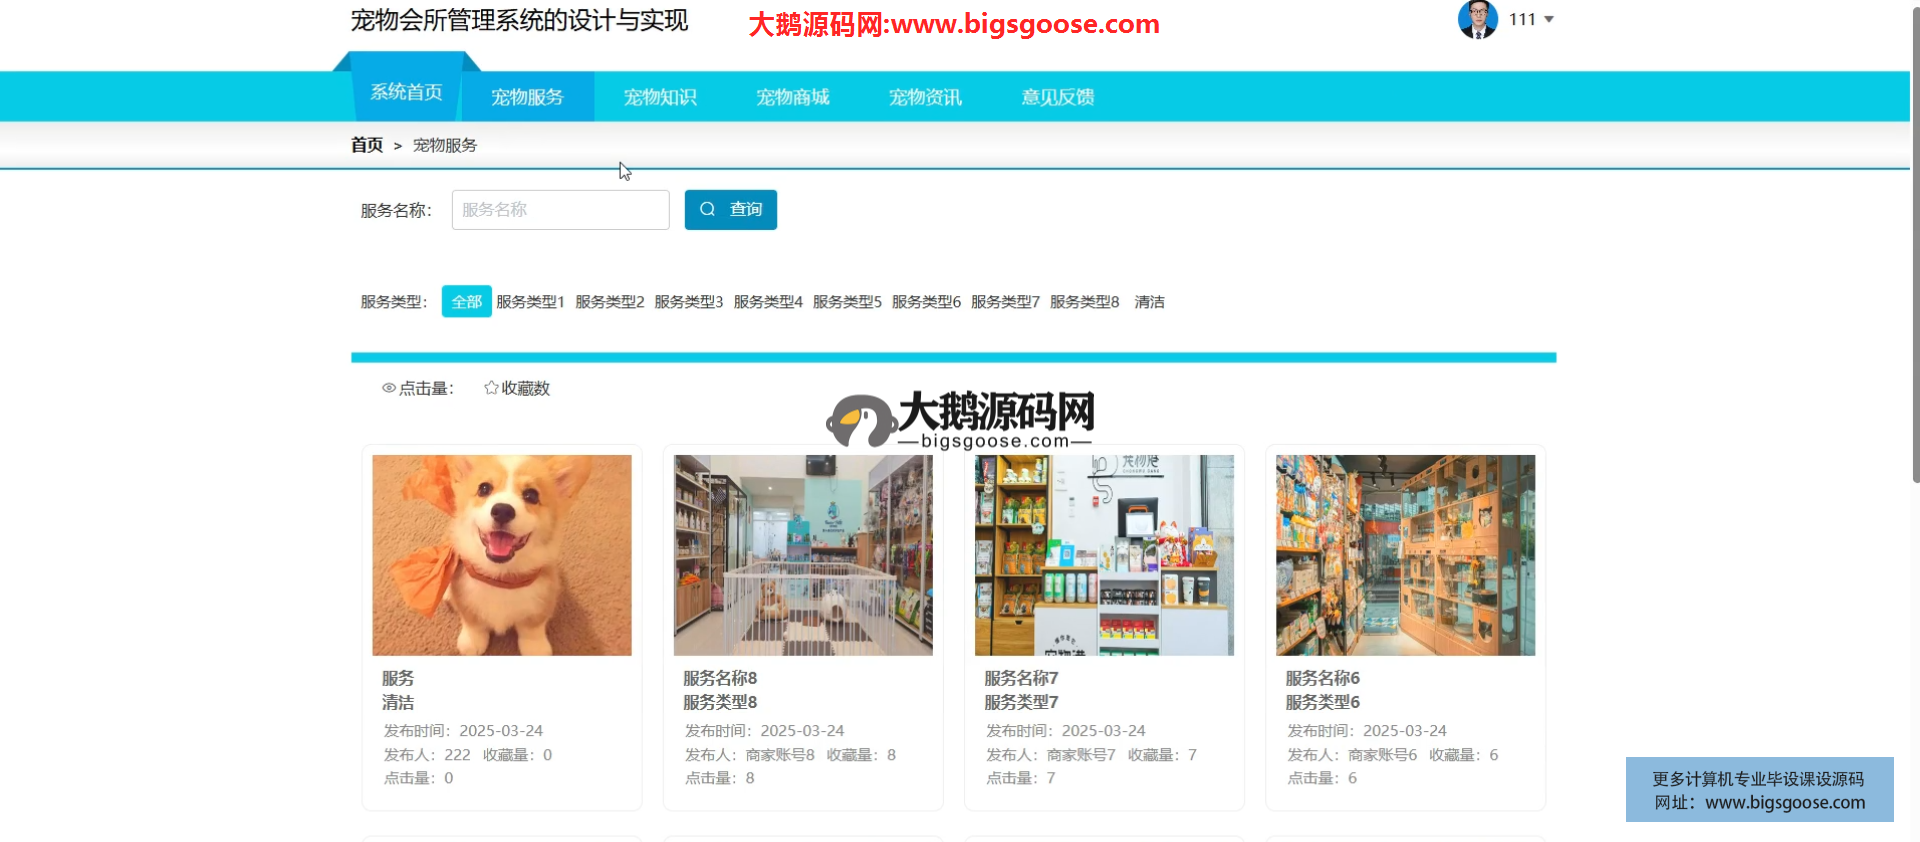Click 发布人: 222 on the first card
The width and height of the screenshot is (1920, 842).
point(427,755)
